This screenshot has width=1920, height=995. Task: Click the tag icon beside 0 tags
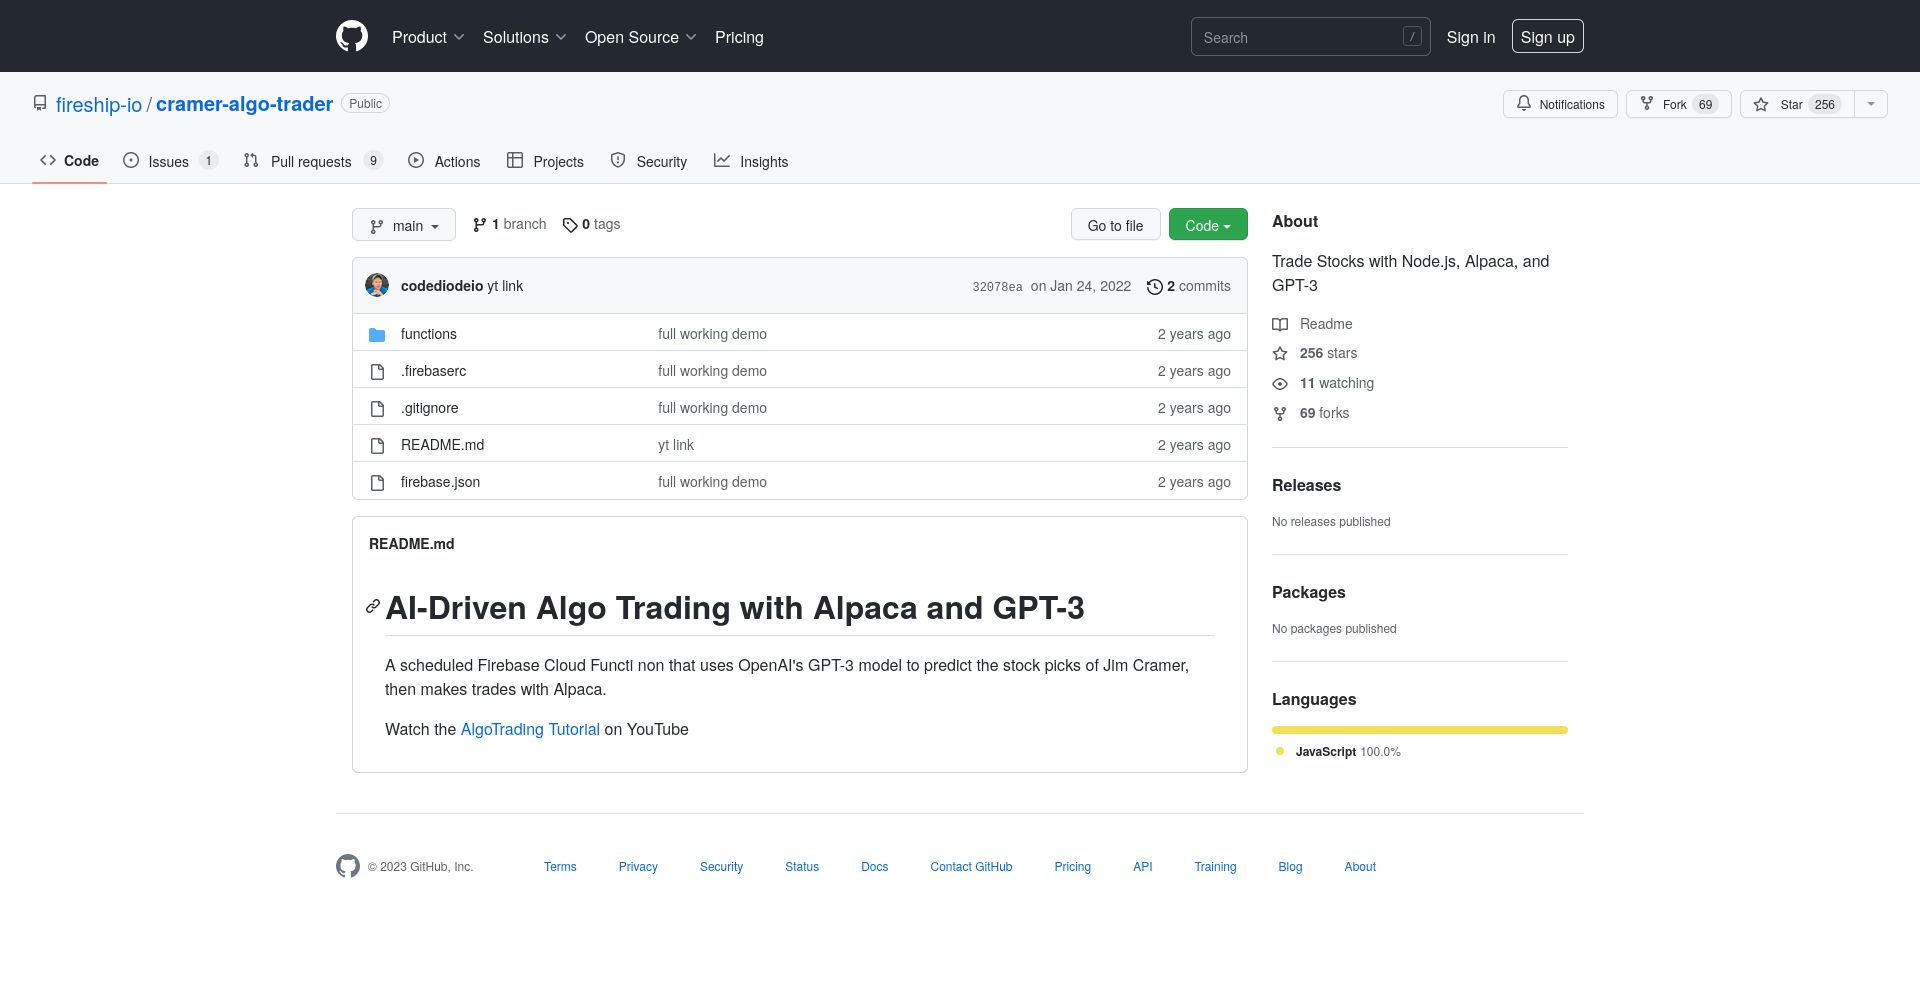[570, 225]
